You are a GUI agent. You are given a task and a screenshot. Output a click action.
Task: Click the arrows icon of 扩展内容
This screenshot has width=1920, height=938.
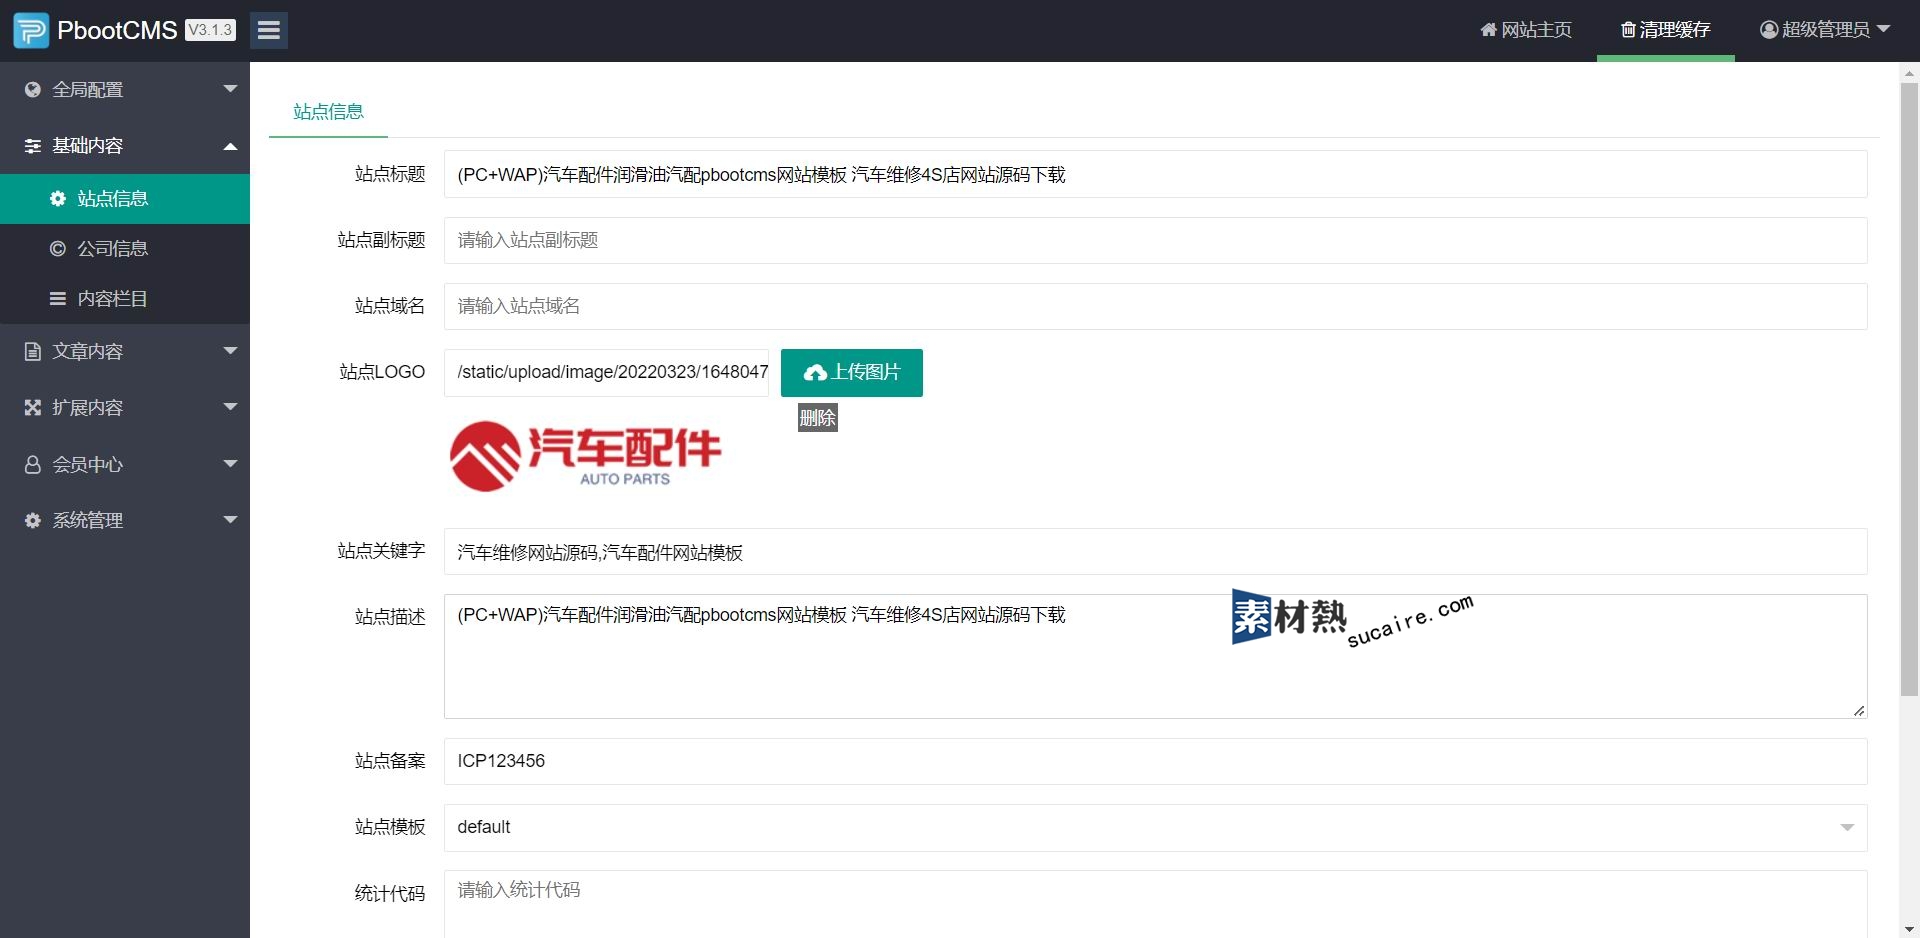(33, 408)
